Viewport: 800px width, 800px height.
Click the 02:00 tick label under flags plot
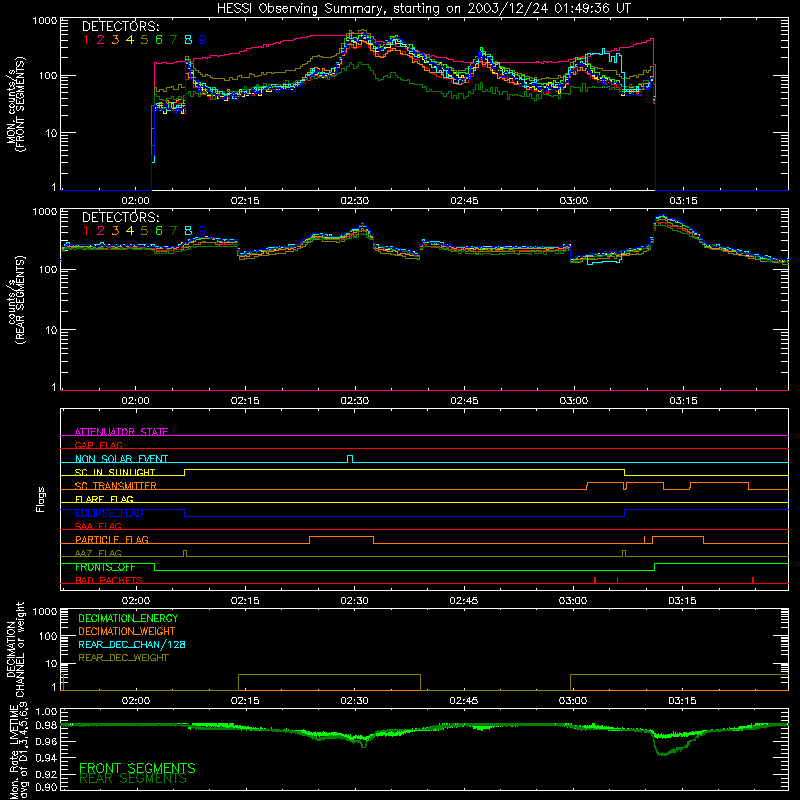[x=135, y=601]
